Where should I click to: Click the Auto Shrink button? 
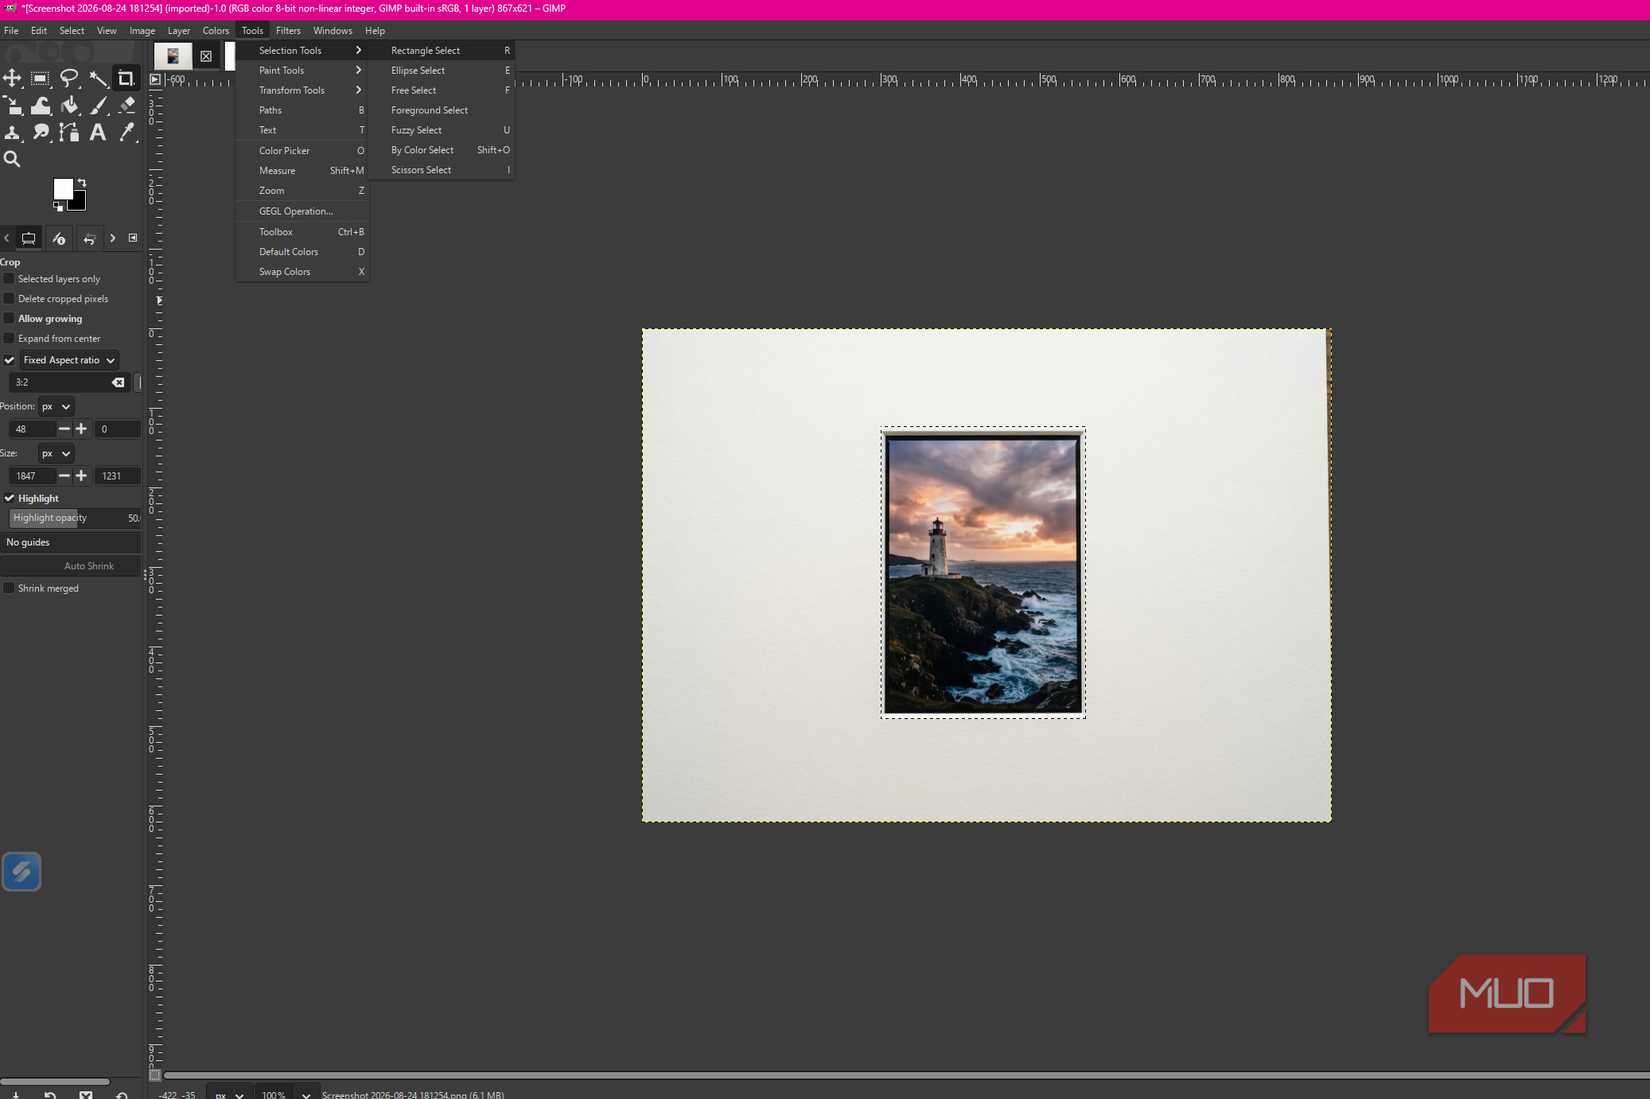click(x=71, y=566)
